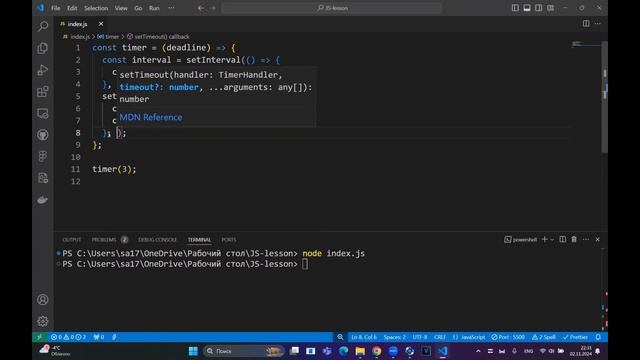Open Run and Debug view
The height and width of the screenshot is (360, 640).
pyautogui.click(x=43, y=70)
